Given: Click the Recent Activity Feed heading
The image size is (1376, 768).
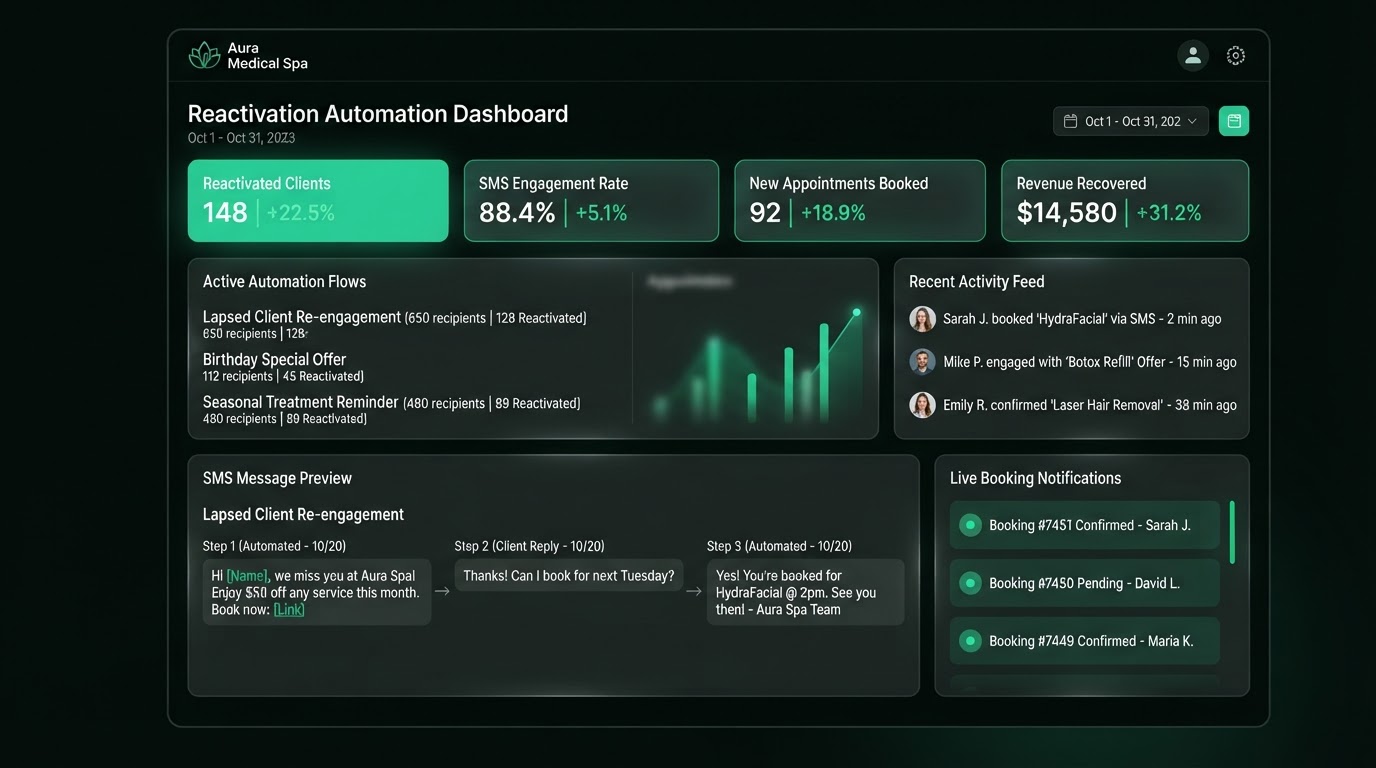Looking at the screenshot, I should 977,282.
